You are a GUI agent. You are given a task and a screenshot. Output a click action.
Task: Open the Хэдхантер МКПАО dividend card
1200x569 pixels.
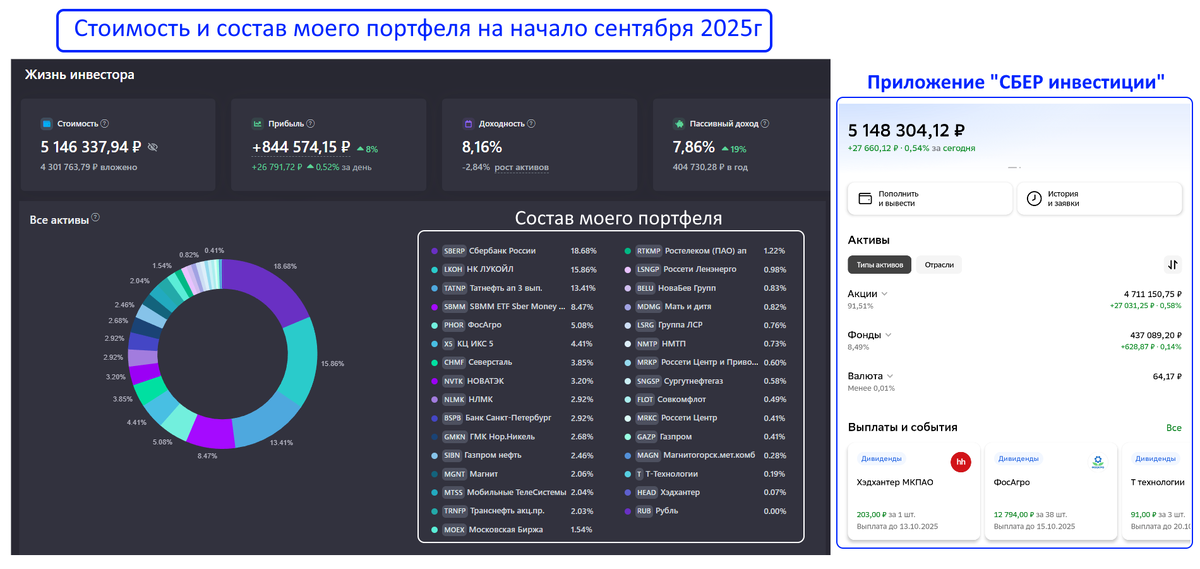(x=912, y=492)
